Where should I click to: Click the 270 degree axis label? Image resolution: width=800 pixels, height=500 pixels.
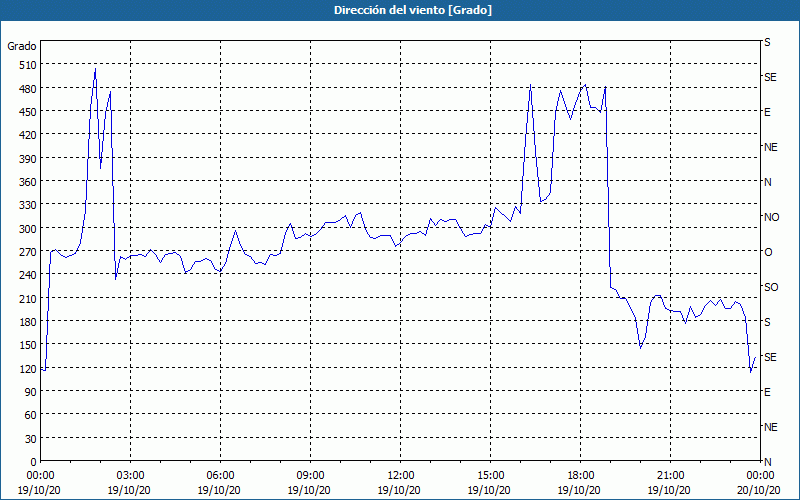28,252
